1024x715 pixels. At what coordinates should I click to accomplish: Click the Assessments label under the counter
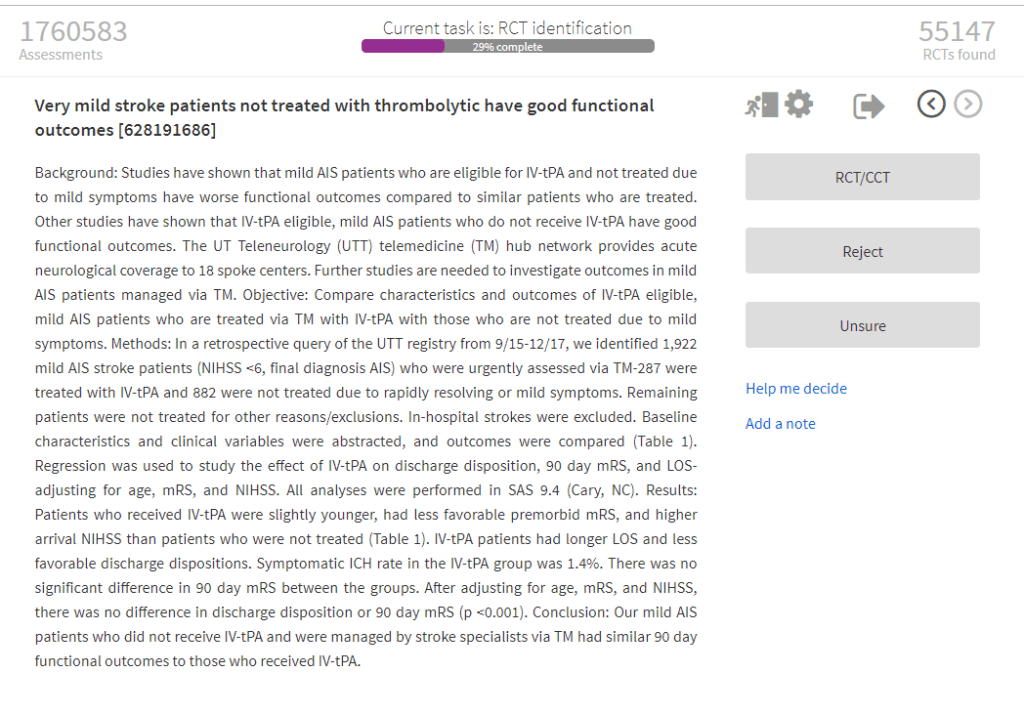coord(60,55)
